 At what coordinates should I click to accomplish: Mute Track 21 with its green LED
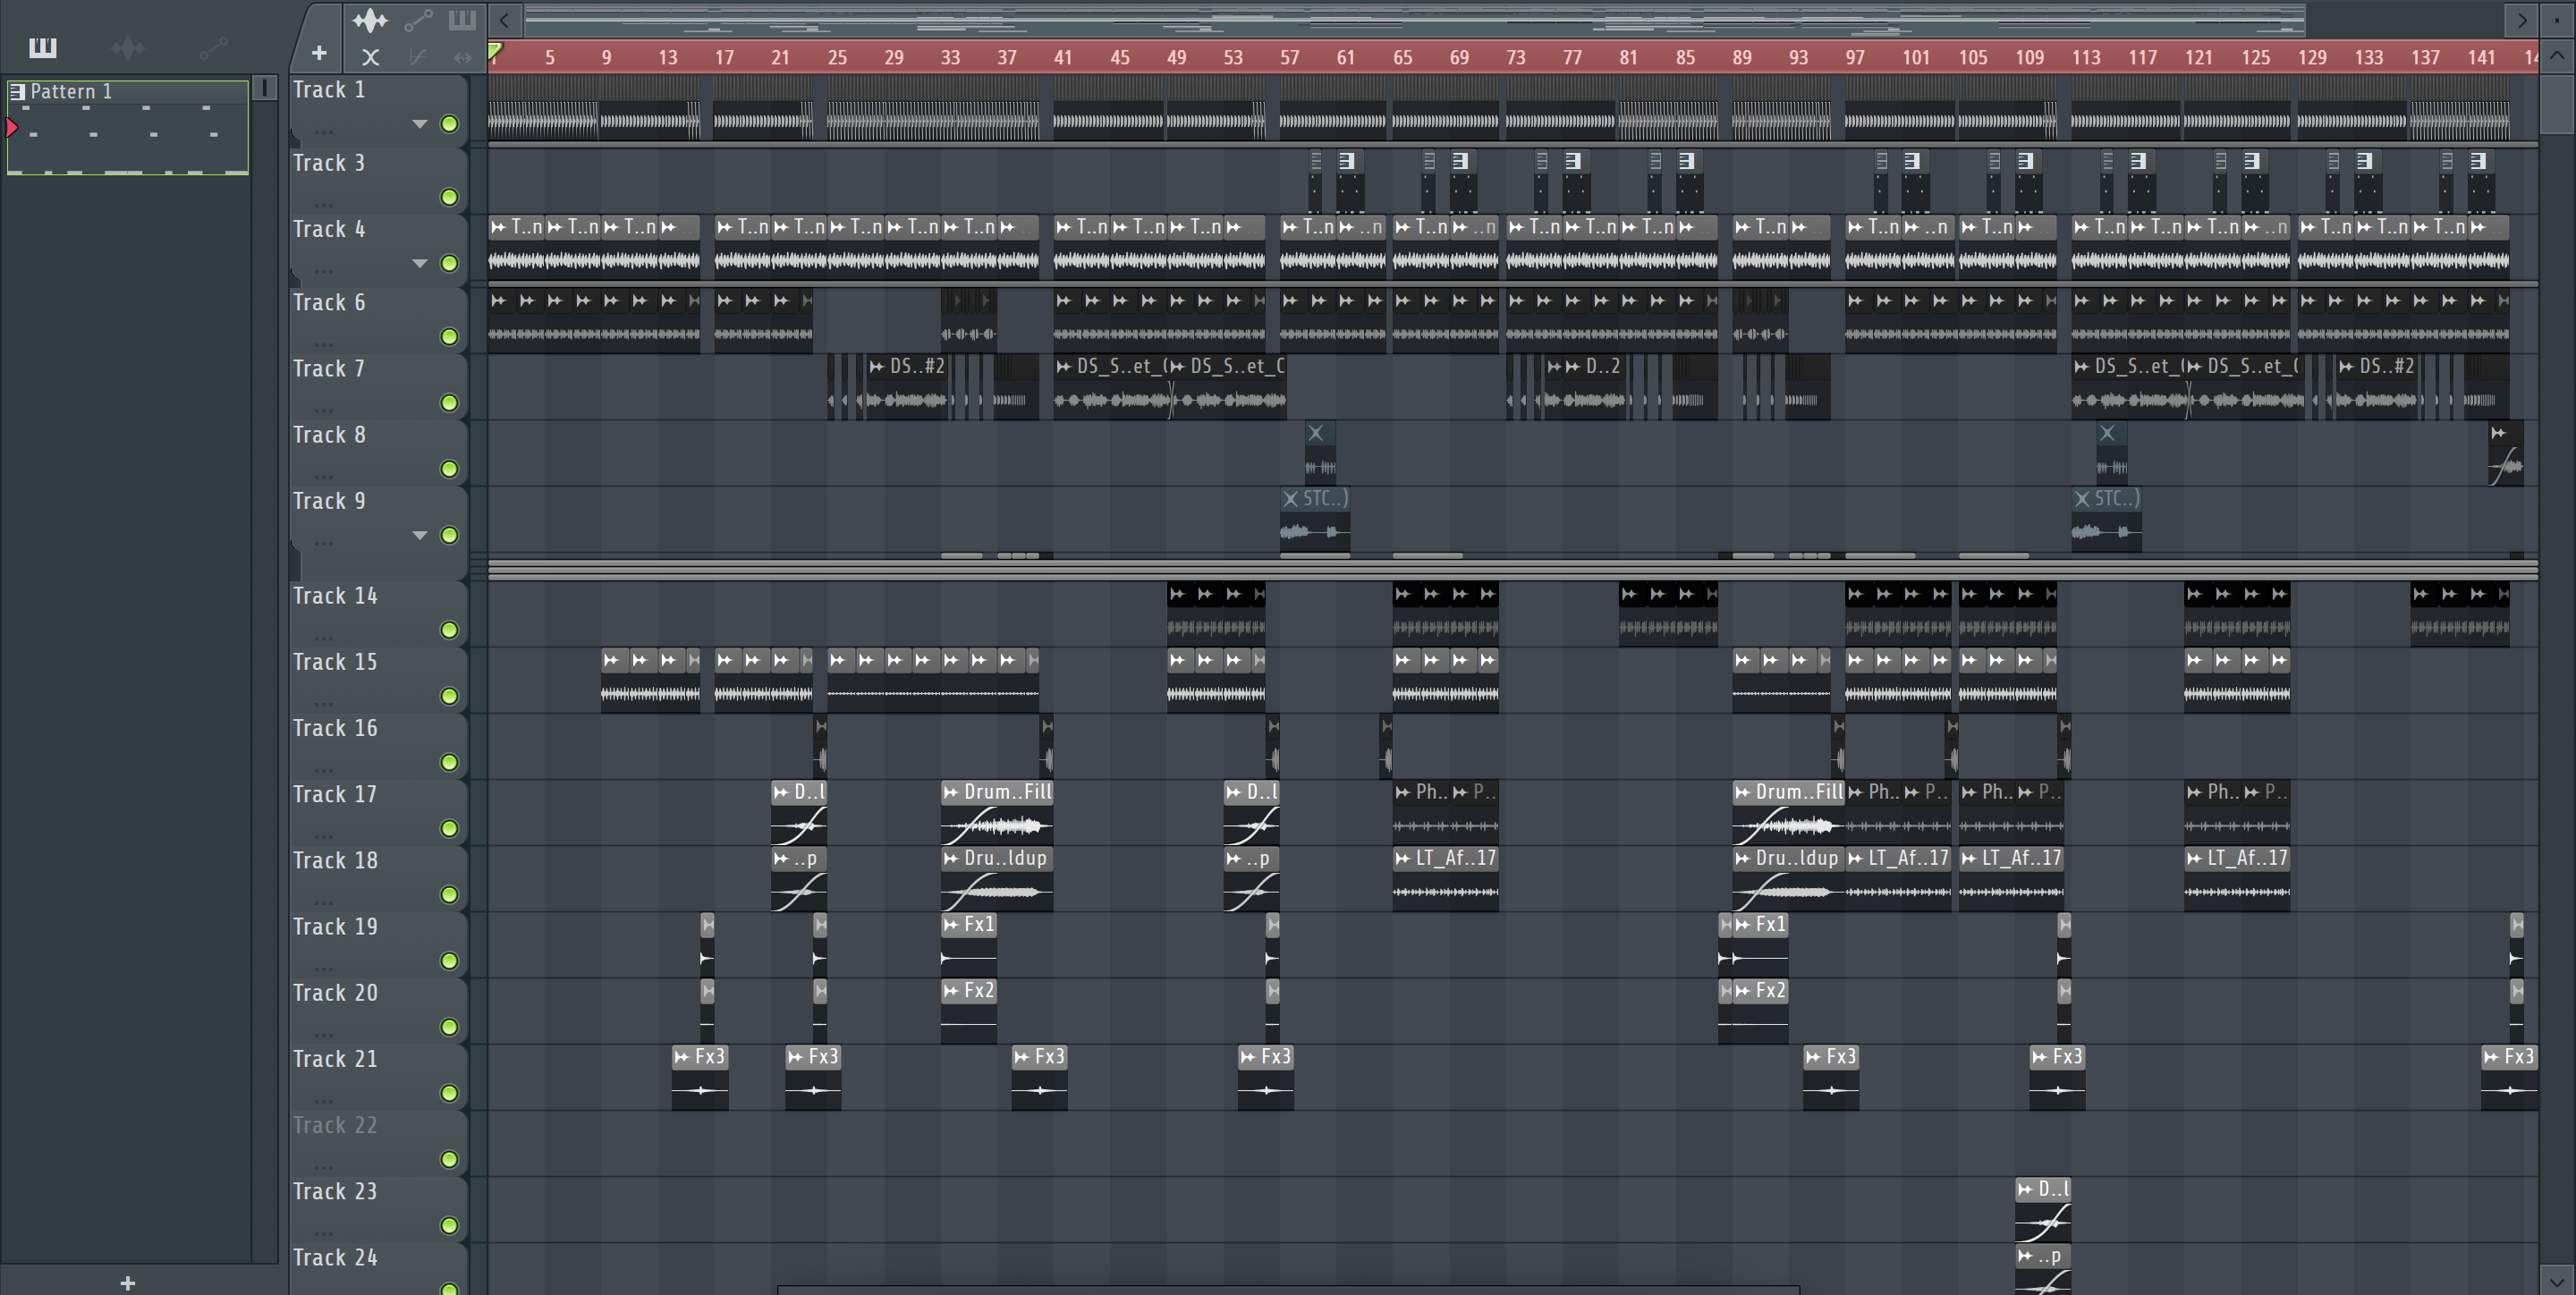point(450,1093)
